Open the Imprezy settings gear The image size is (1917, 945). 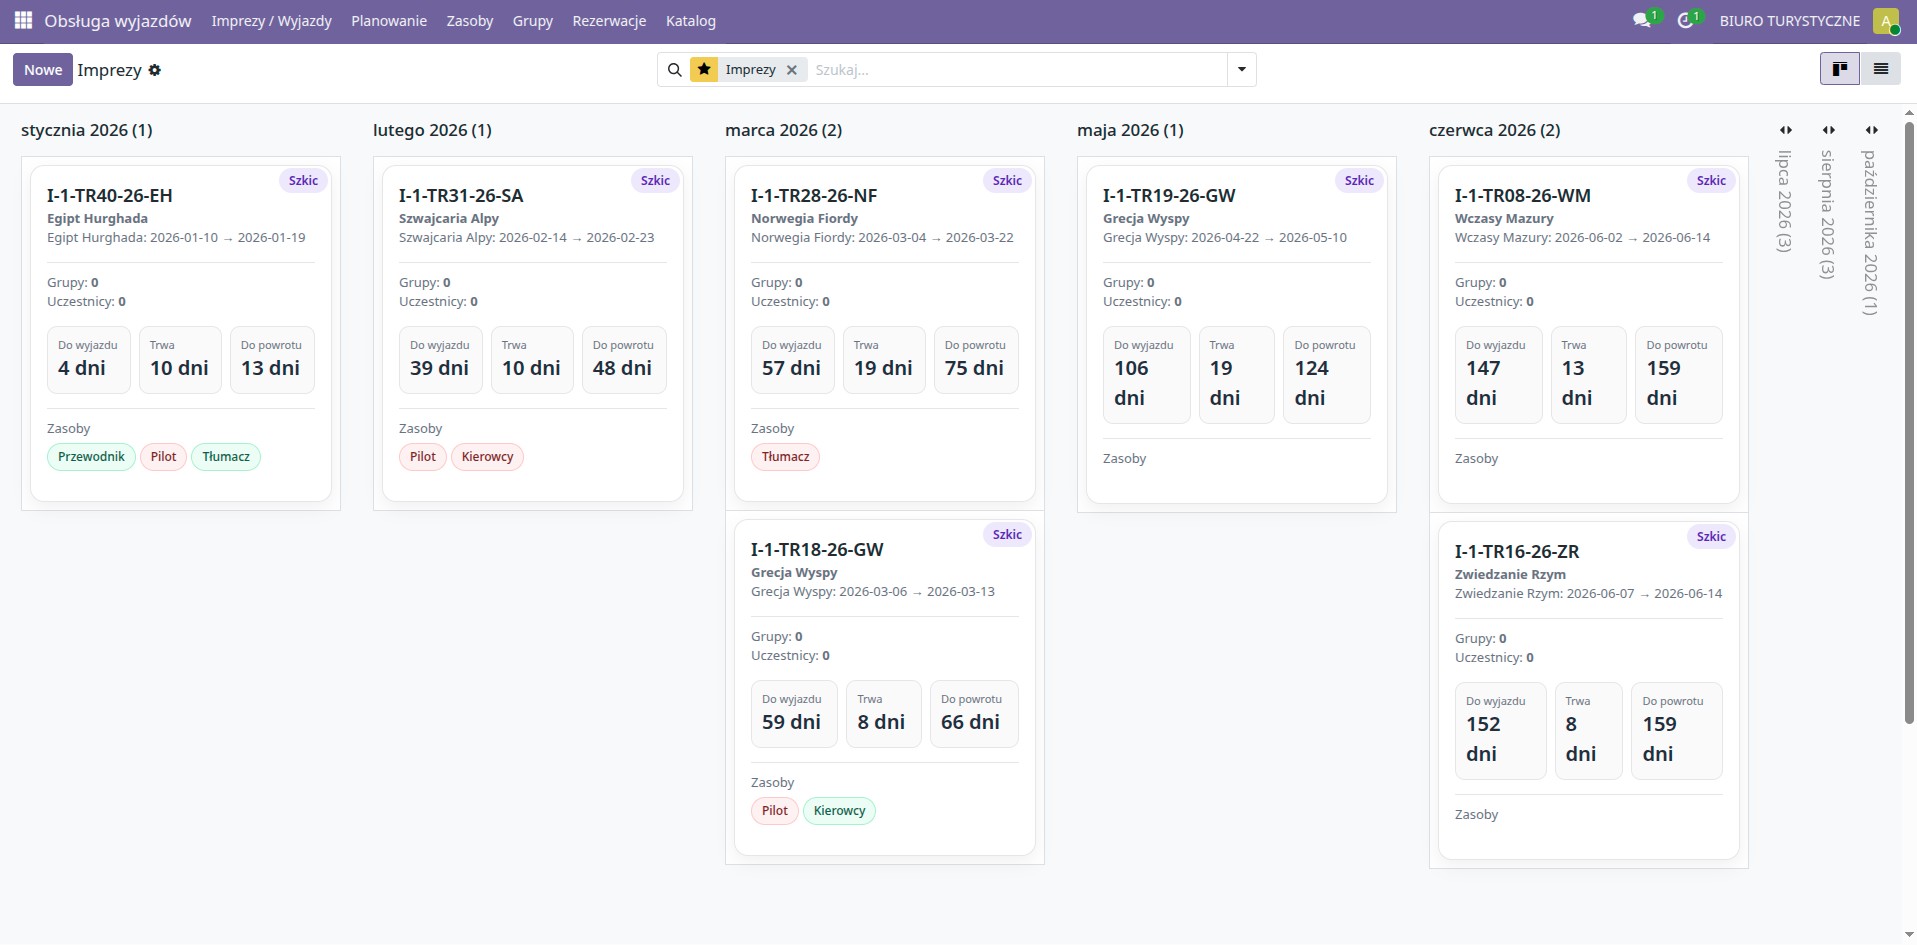[x=155, y=70]
